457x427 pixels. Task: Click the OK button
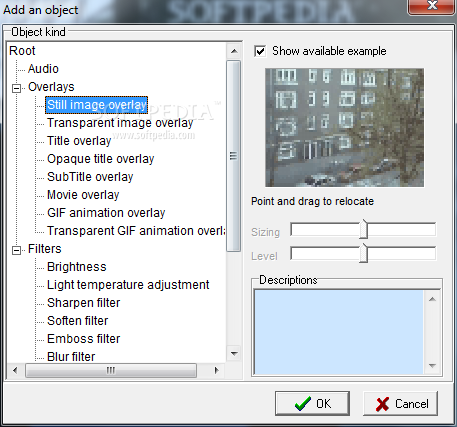[312, 404]
